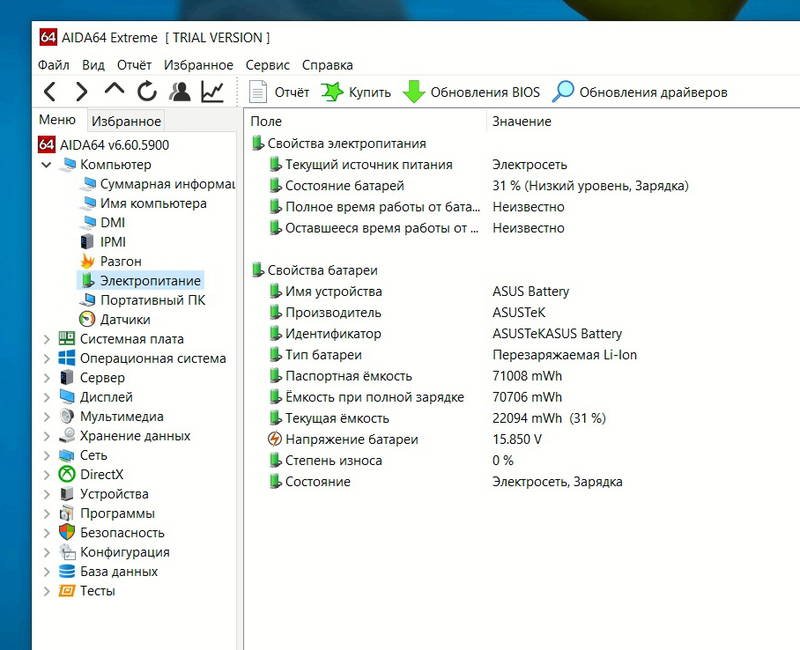Image resolution: width=800 pixels, height=650 pixels.
Task: Switch to the Меню tab
Action: pos(57,120)
